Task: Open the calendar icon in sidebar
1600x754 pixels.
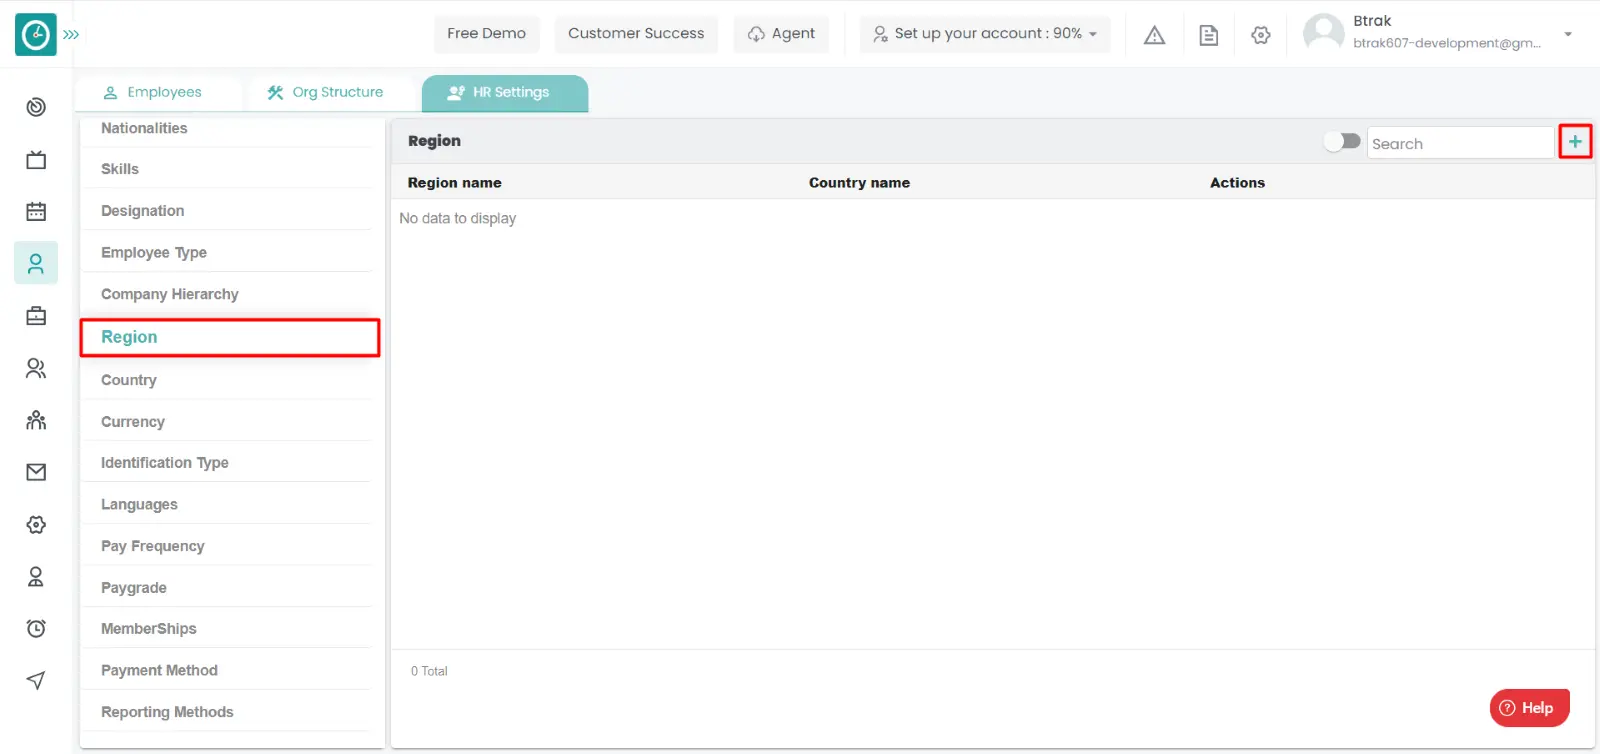Action: tap(36, 211)
